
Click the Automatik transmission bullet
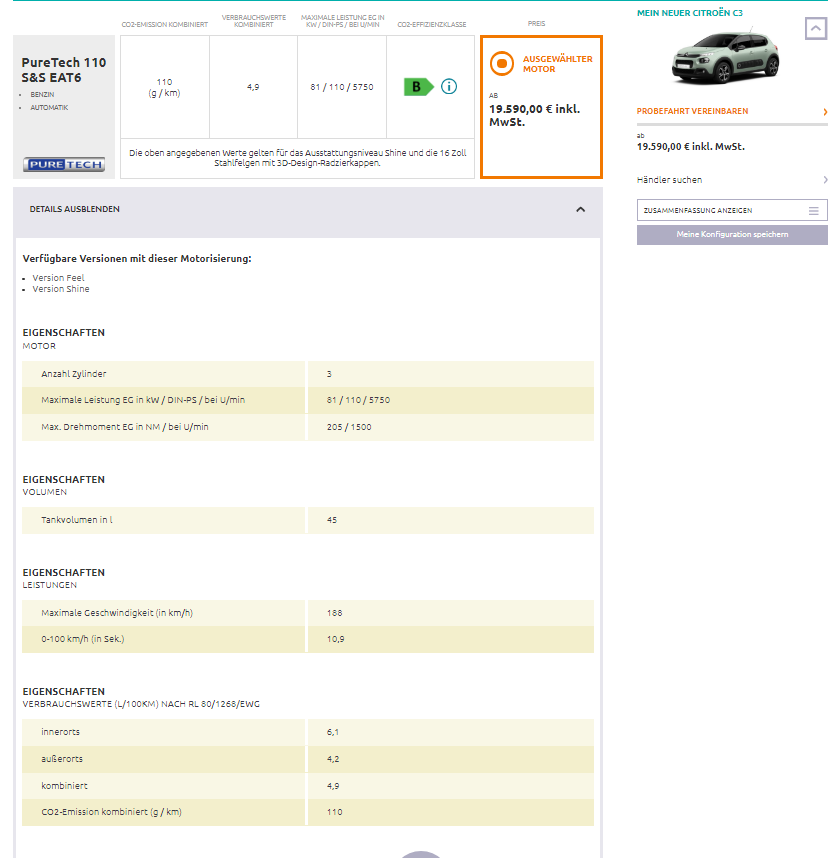[49, 108]
